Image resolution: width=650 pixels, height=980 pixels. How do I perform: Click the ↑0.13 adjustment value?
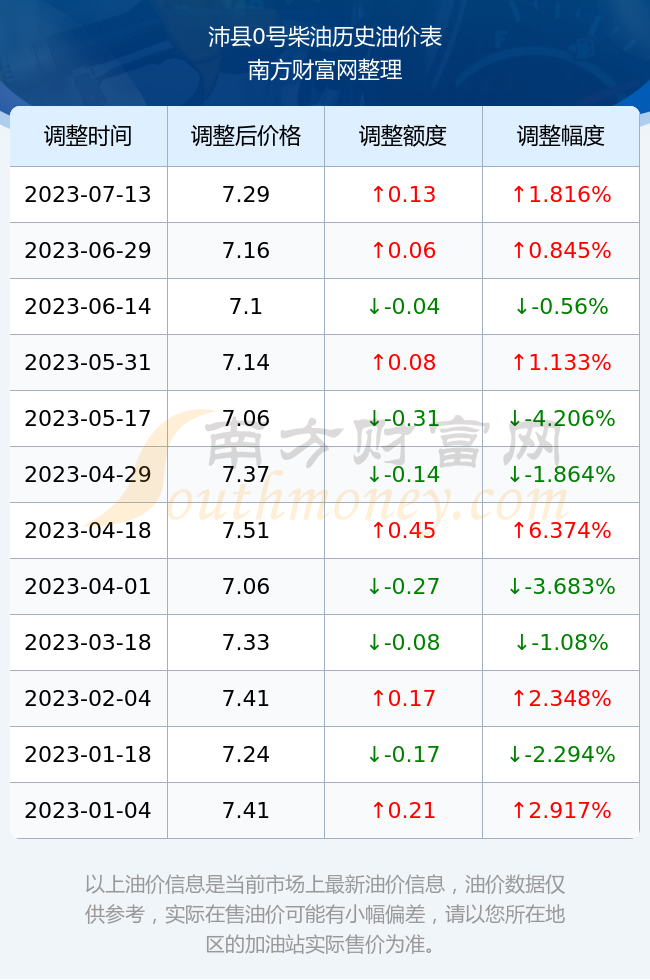pyautogui.click(x=403, y=194)
